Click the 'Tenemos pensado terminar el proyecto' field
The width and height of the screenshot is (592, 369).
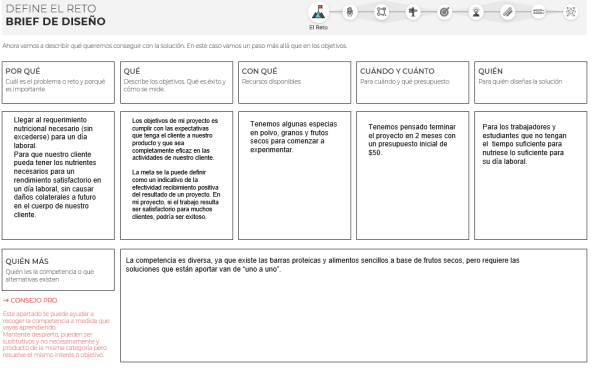tap(413, 175)
